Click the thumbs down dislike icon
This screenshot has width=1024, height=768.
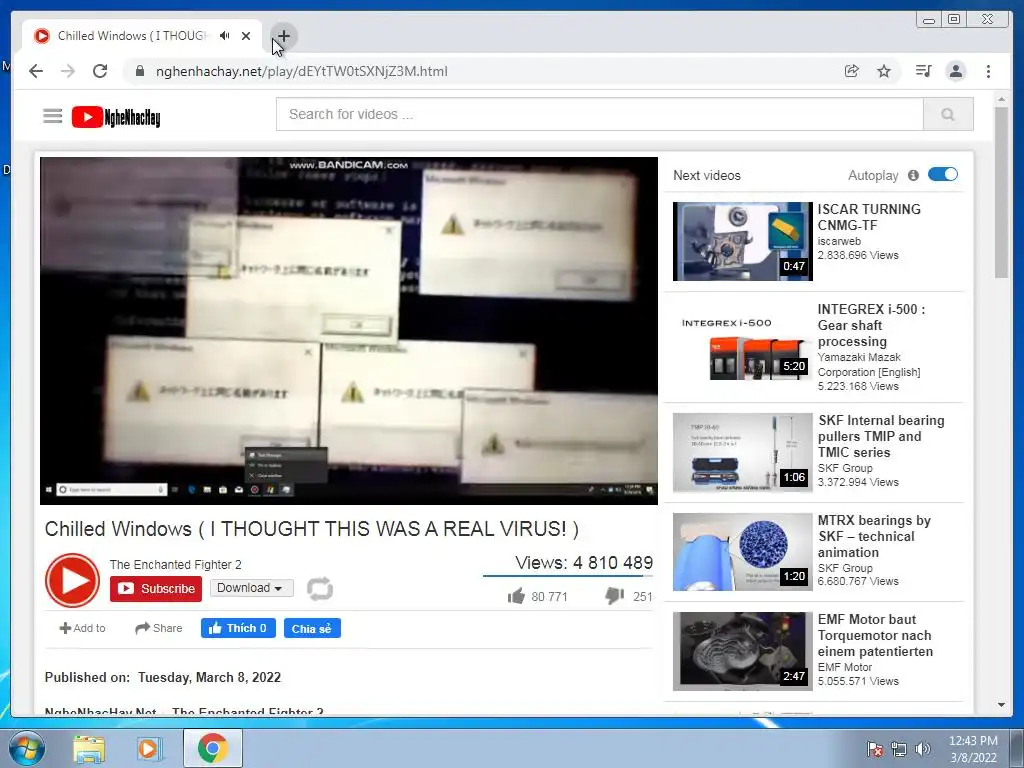click(x=615, y=596)
